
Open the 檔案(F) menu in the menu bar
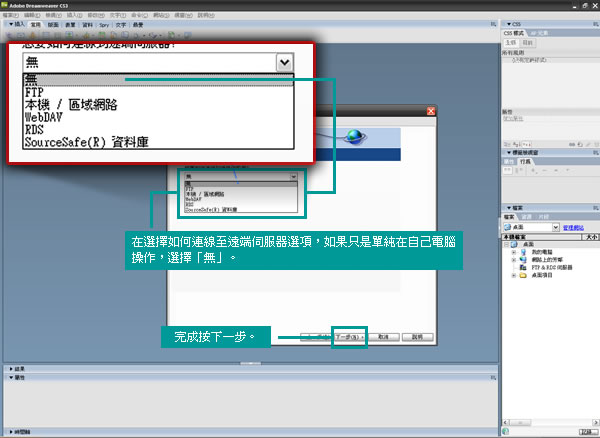coord(10,15)
